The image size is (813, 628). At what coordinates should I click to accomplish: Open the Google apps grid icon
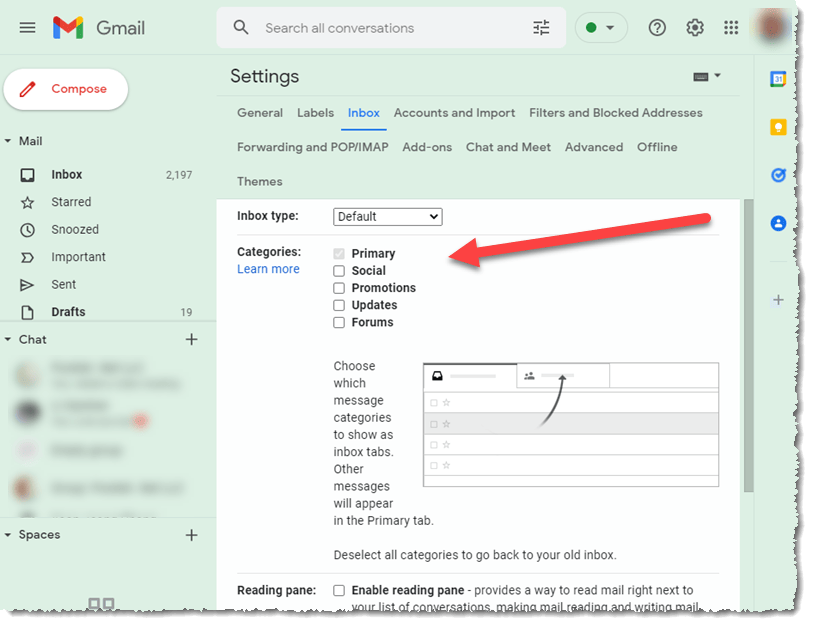tap(731, 28)
